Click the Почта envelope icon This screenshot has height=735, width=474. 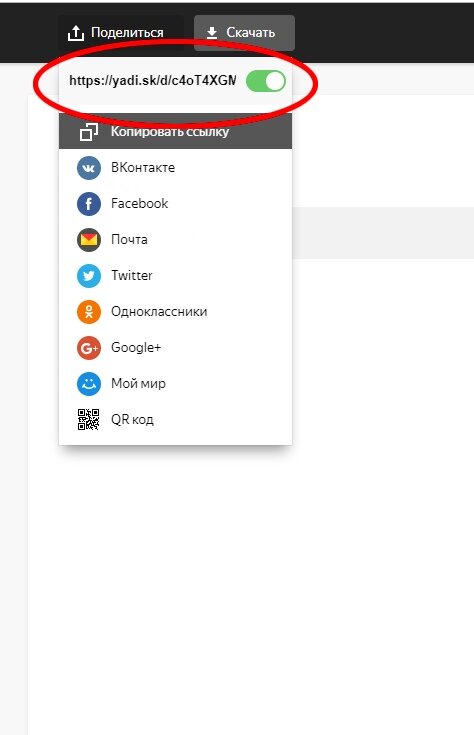click(89, 240)
